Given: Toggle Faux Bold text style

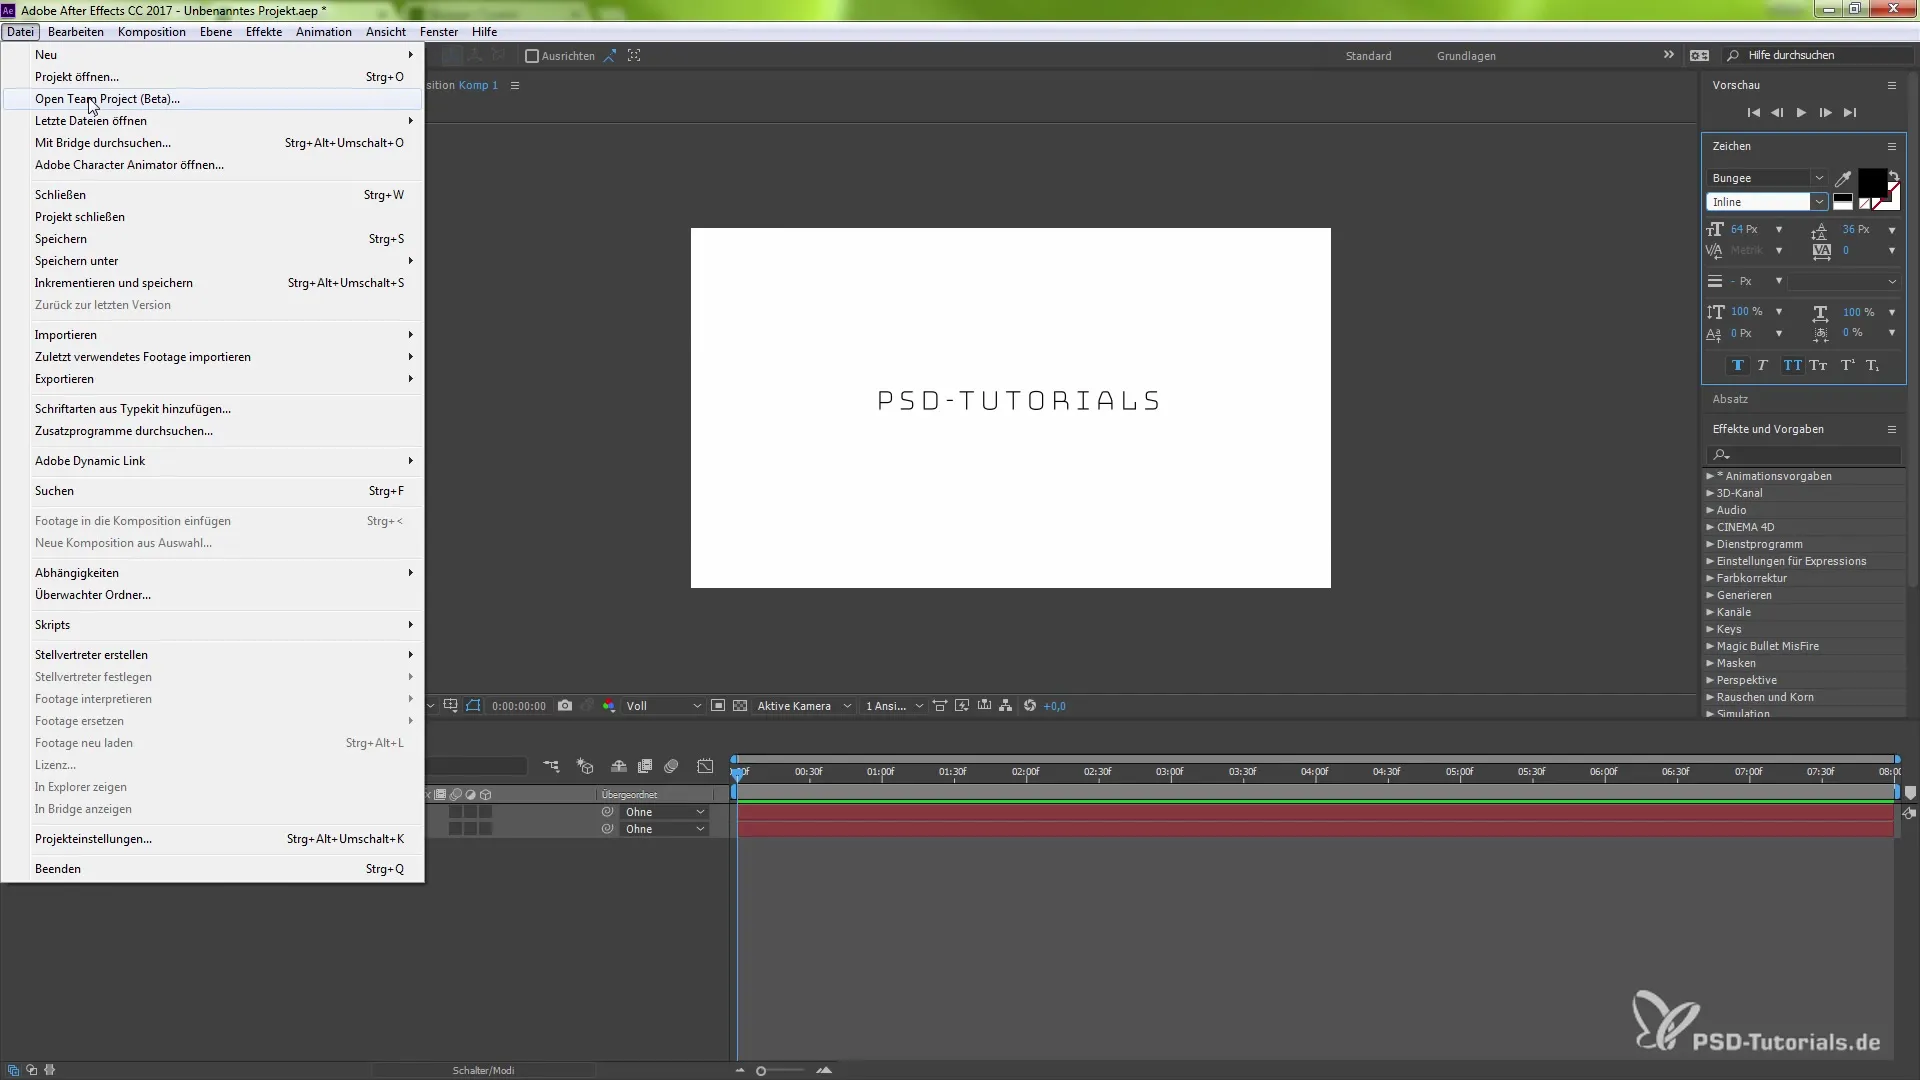Looking at the screenshot, I should (x=1738, y=366).
